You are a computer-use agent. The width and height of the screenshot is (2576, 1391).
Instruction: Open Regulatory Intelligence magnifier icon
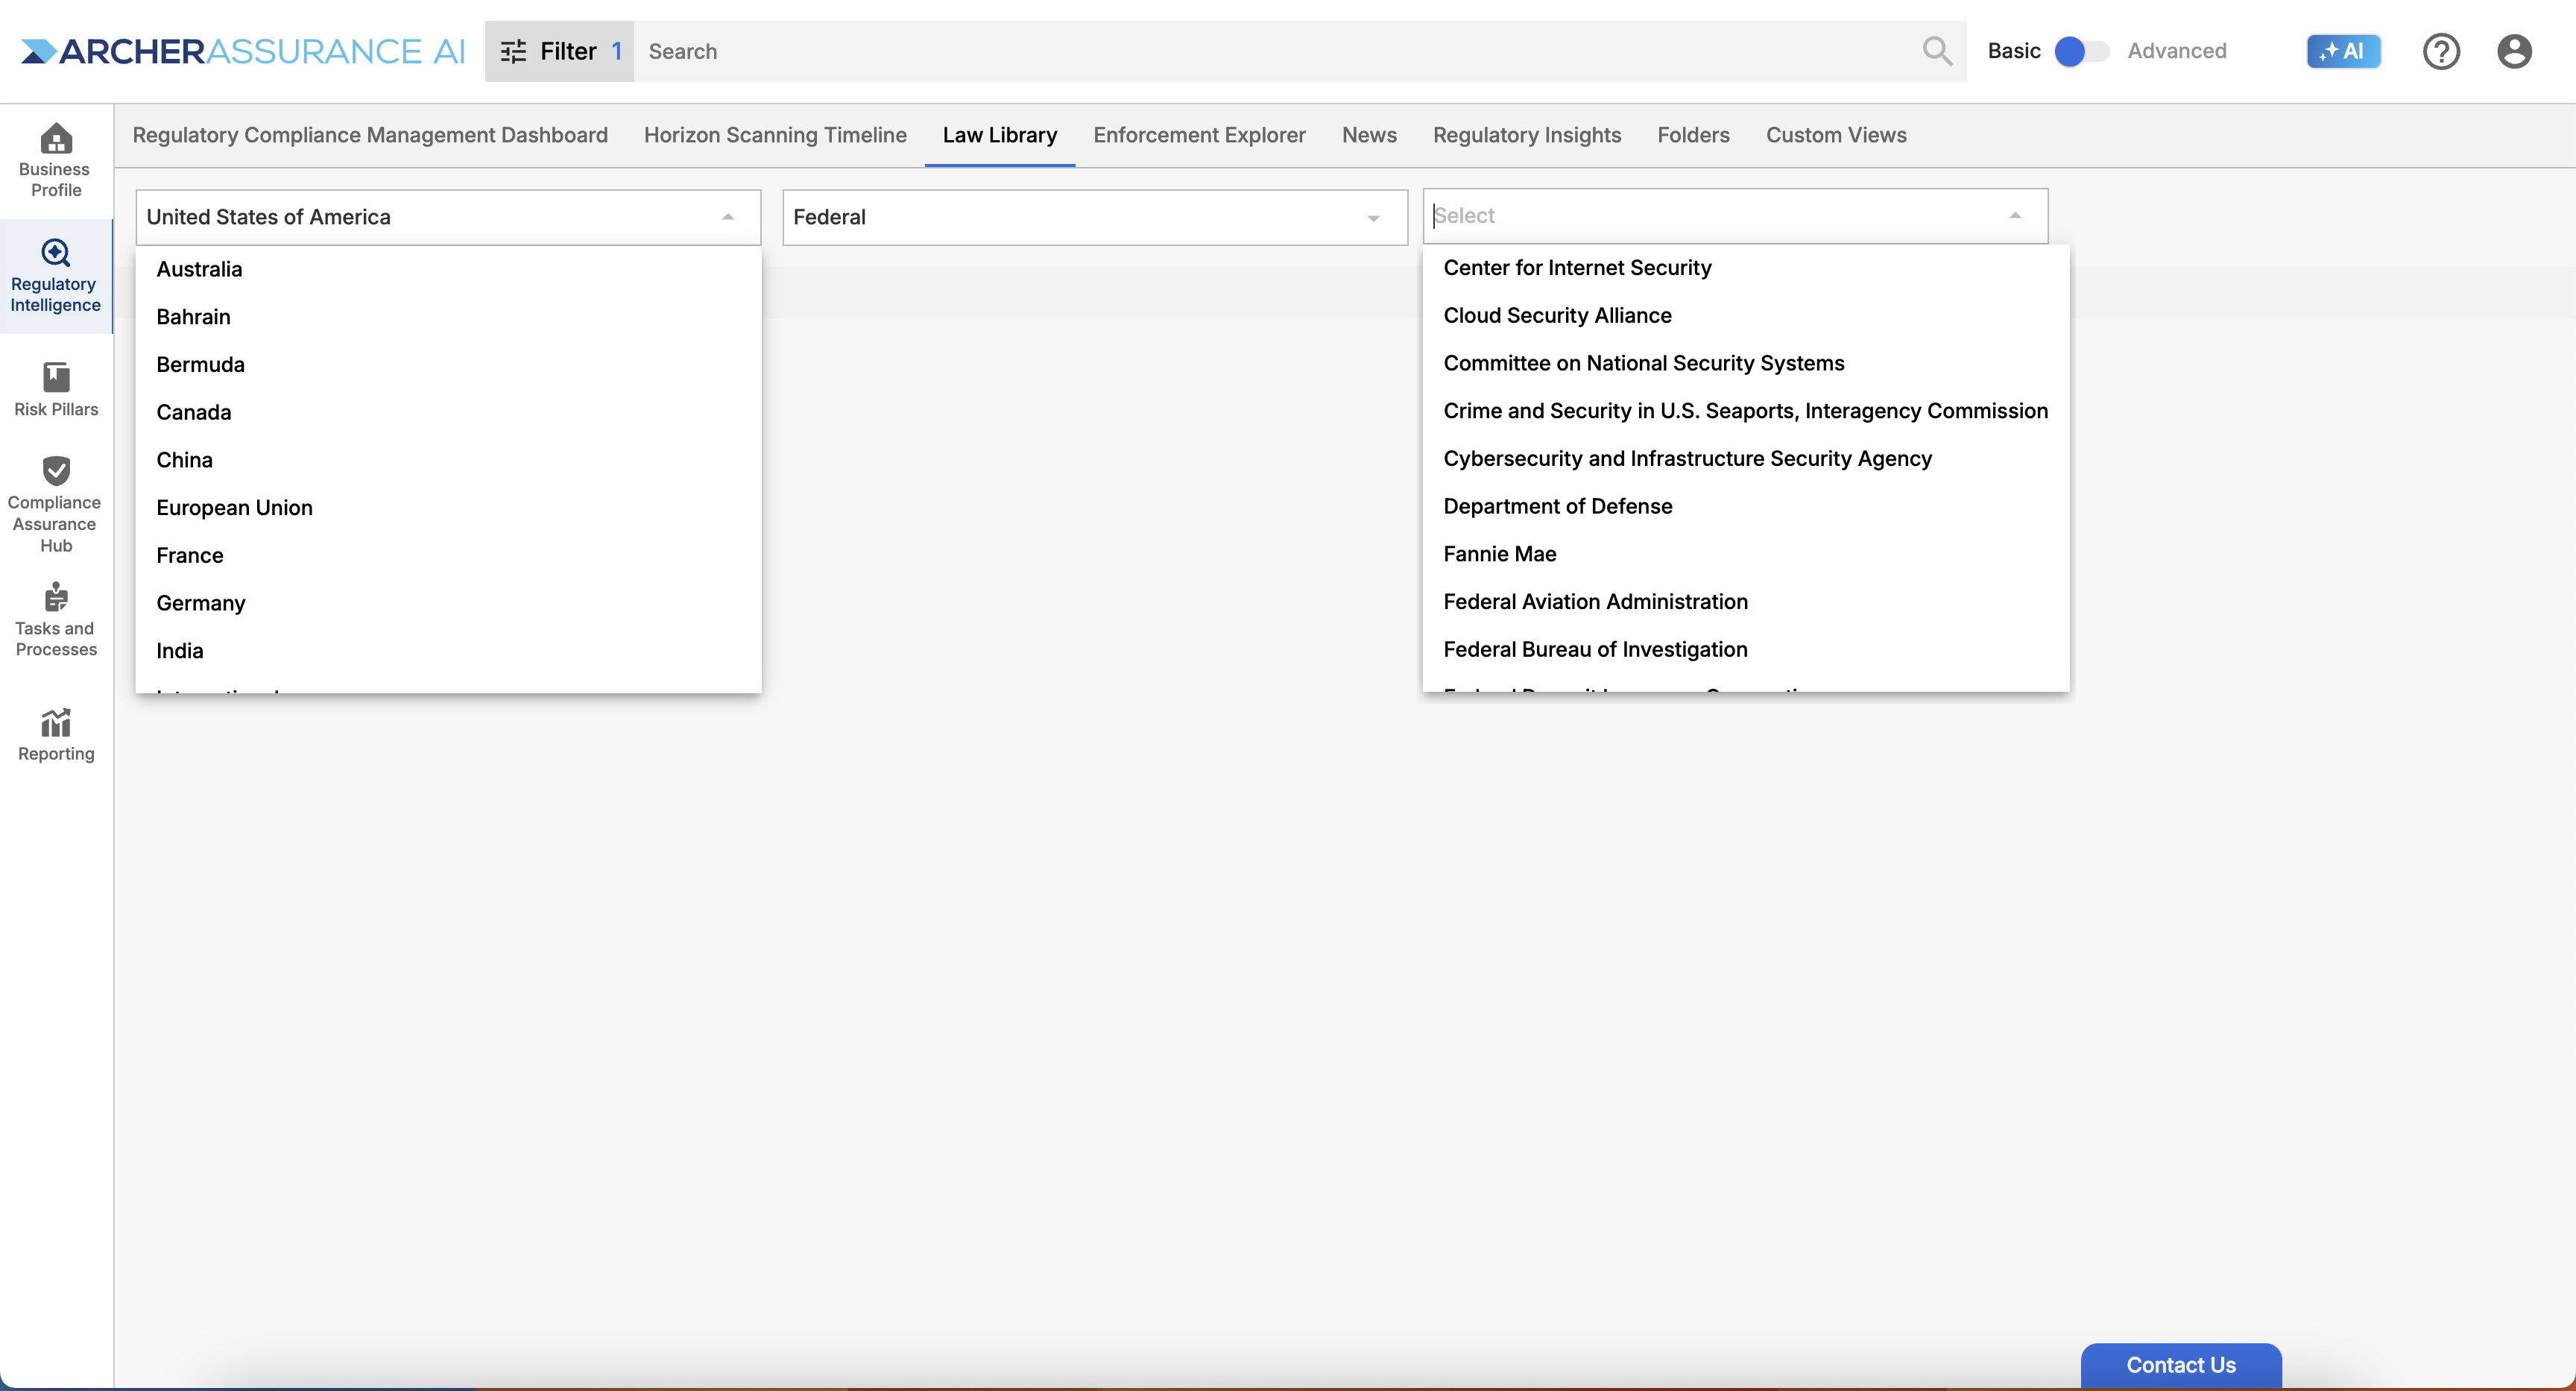click(56, 253)
